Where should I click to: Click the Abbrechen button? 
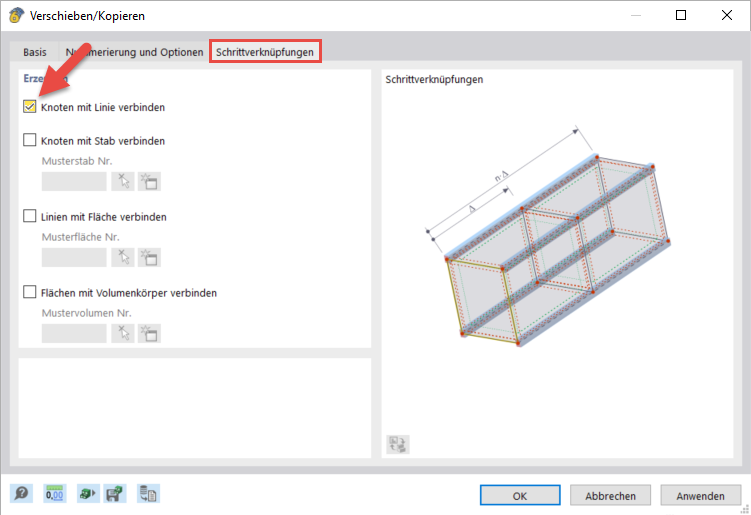pos(610,495)
